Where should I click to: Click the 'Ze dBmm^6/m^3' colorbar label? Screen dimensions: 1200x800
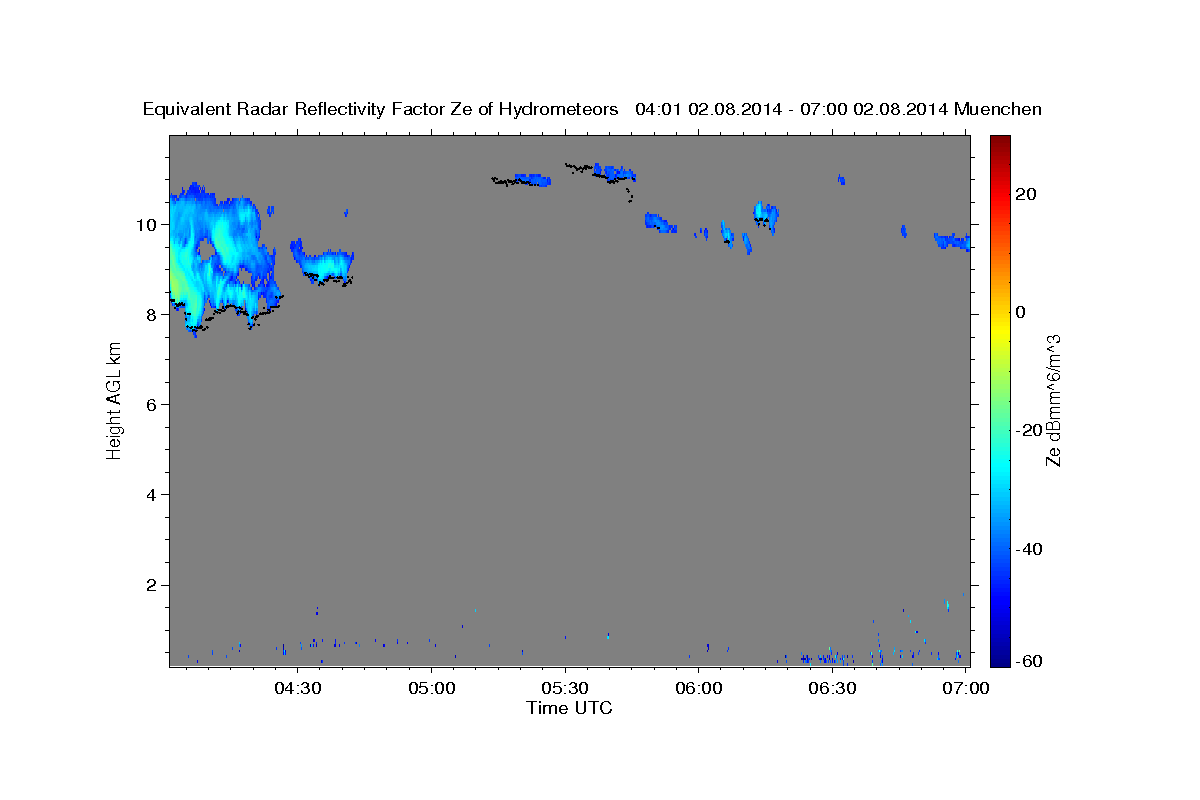1053,401
